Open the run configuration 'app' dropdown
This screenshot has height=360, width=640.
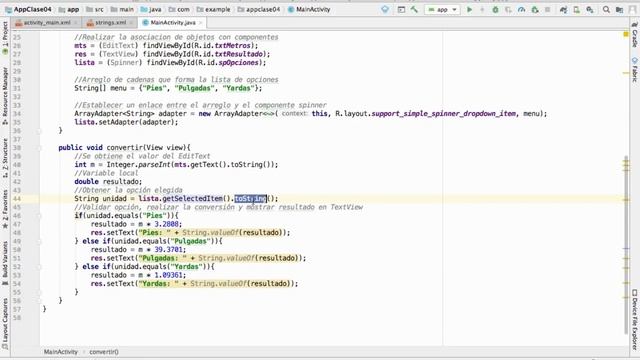[442, 9]
